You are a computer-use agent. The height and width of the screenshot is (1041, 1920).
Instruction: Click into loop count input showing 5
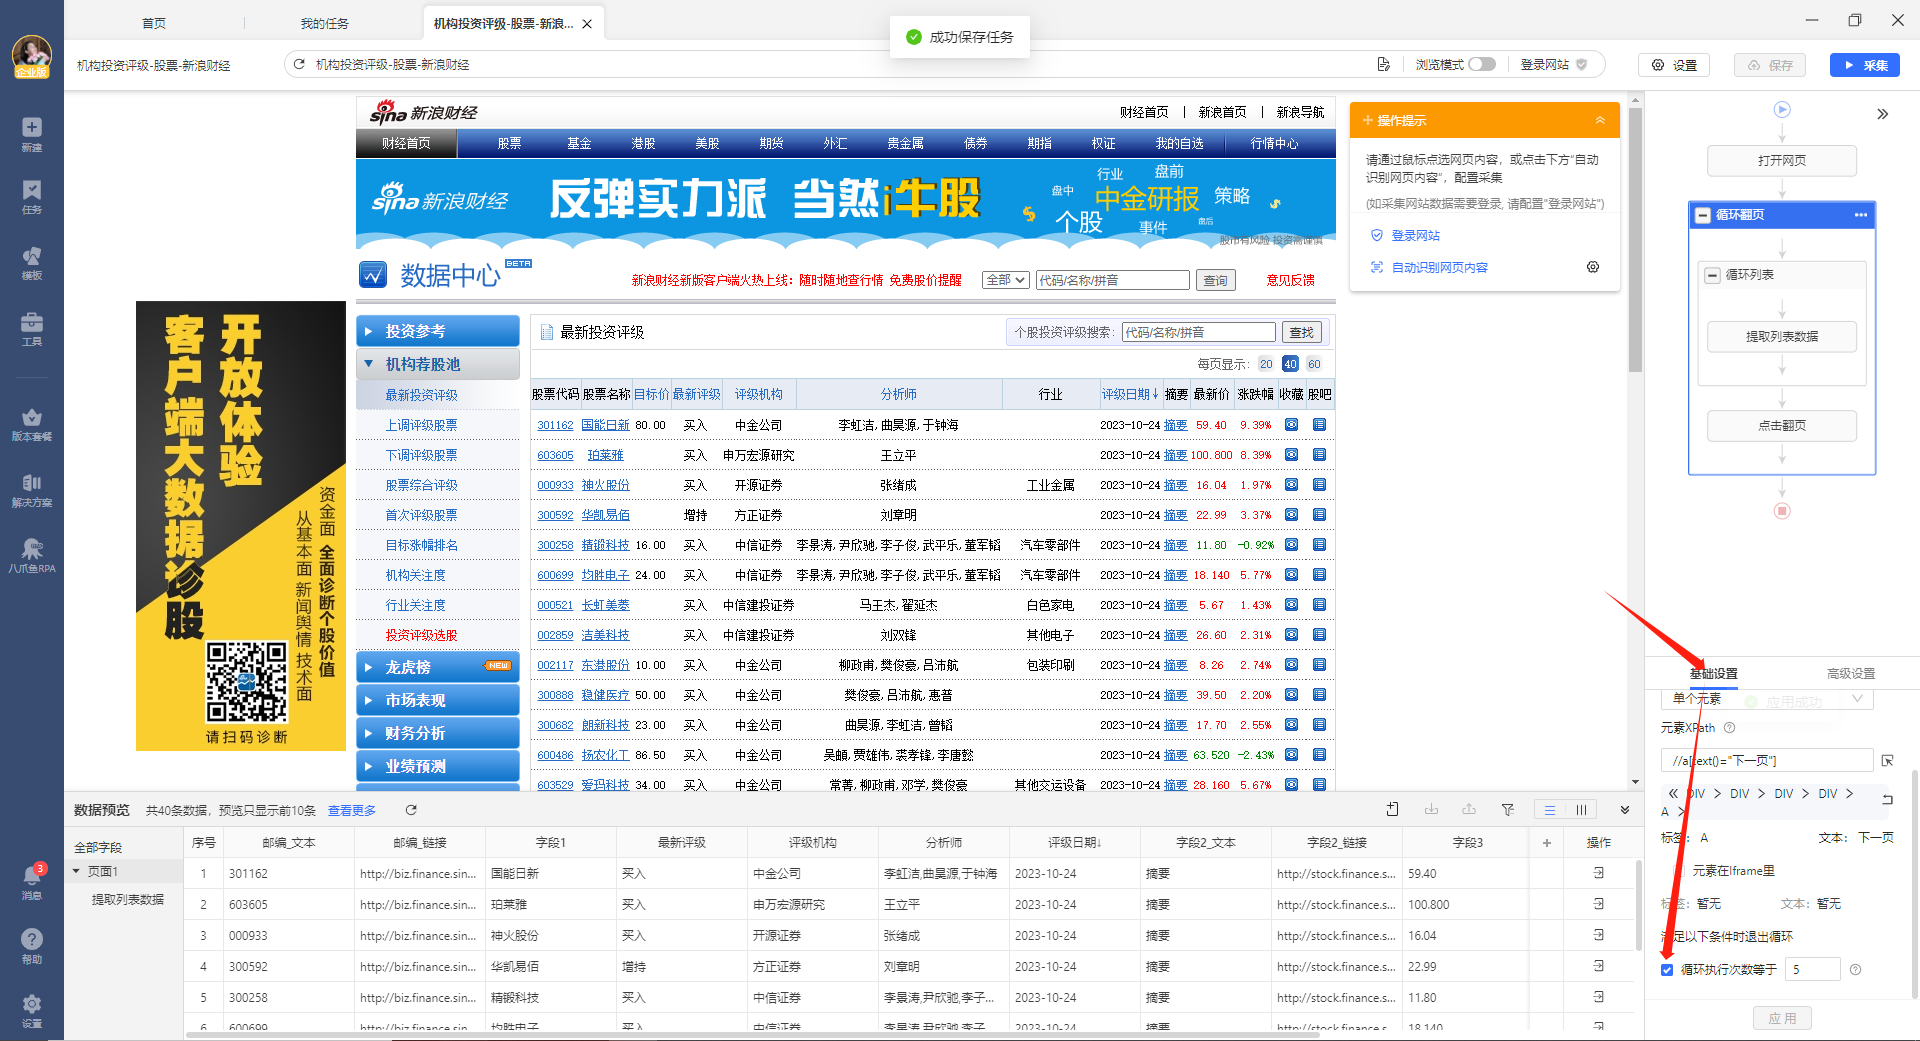click(x=1813, y=970)
